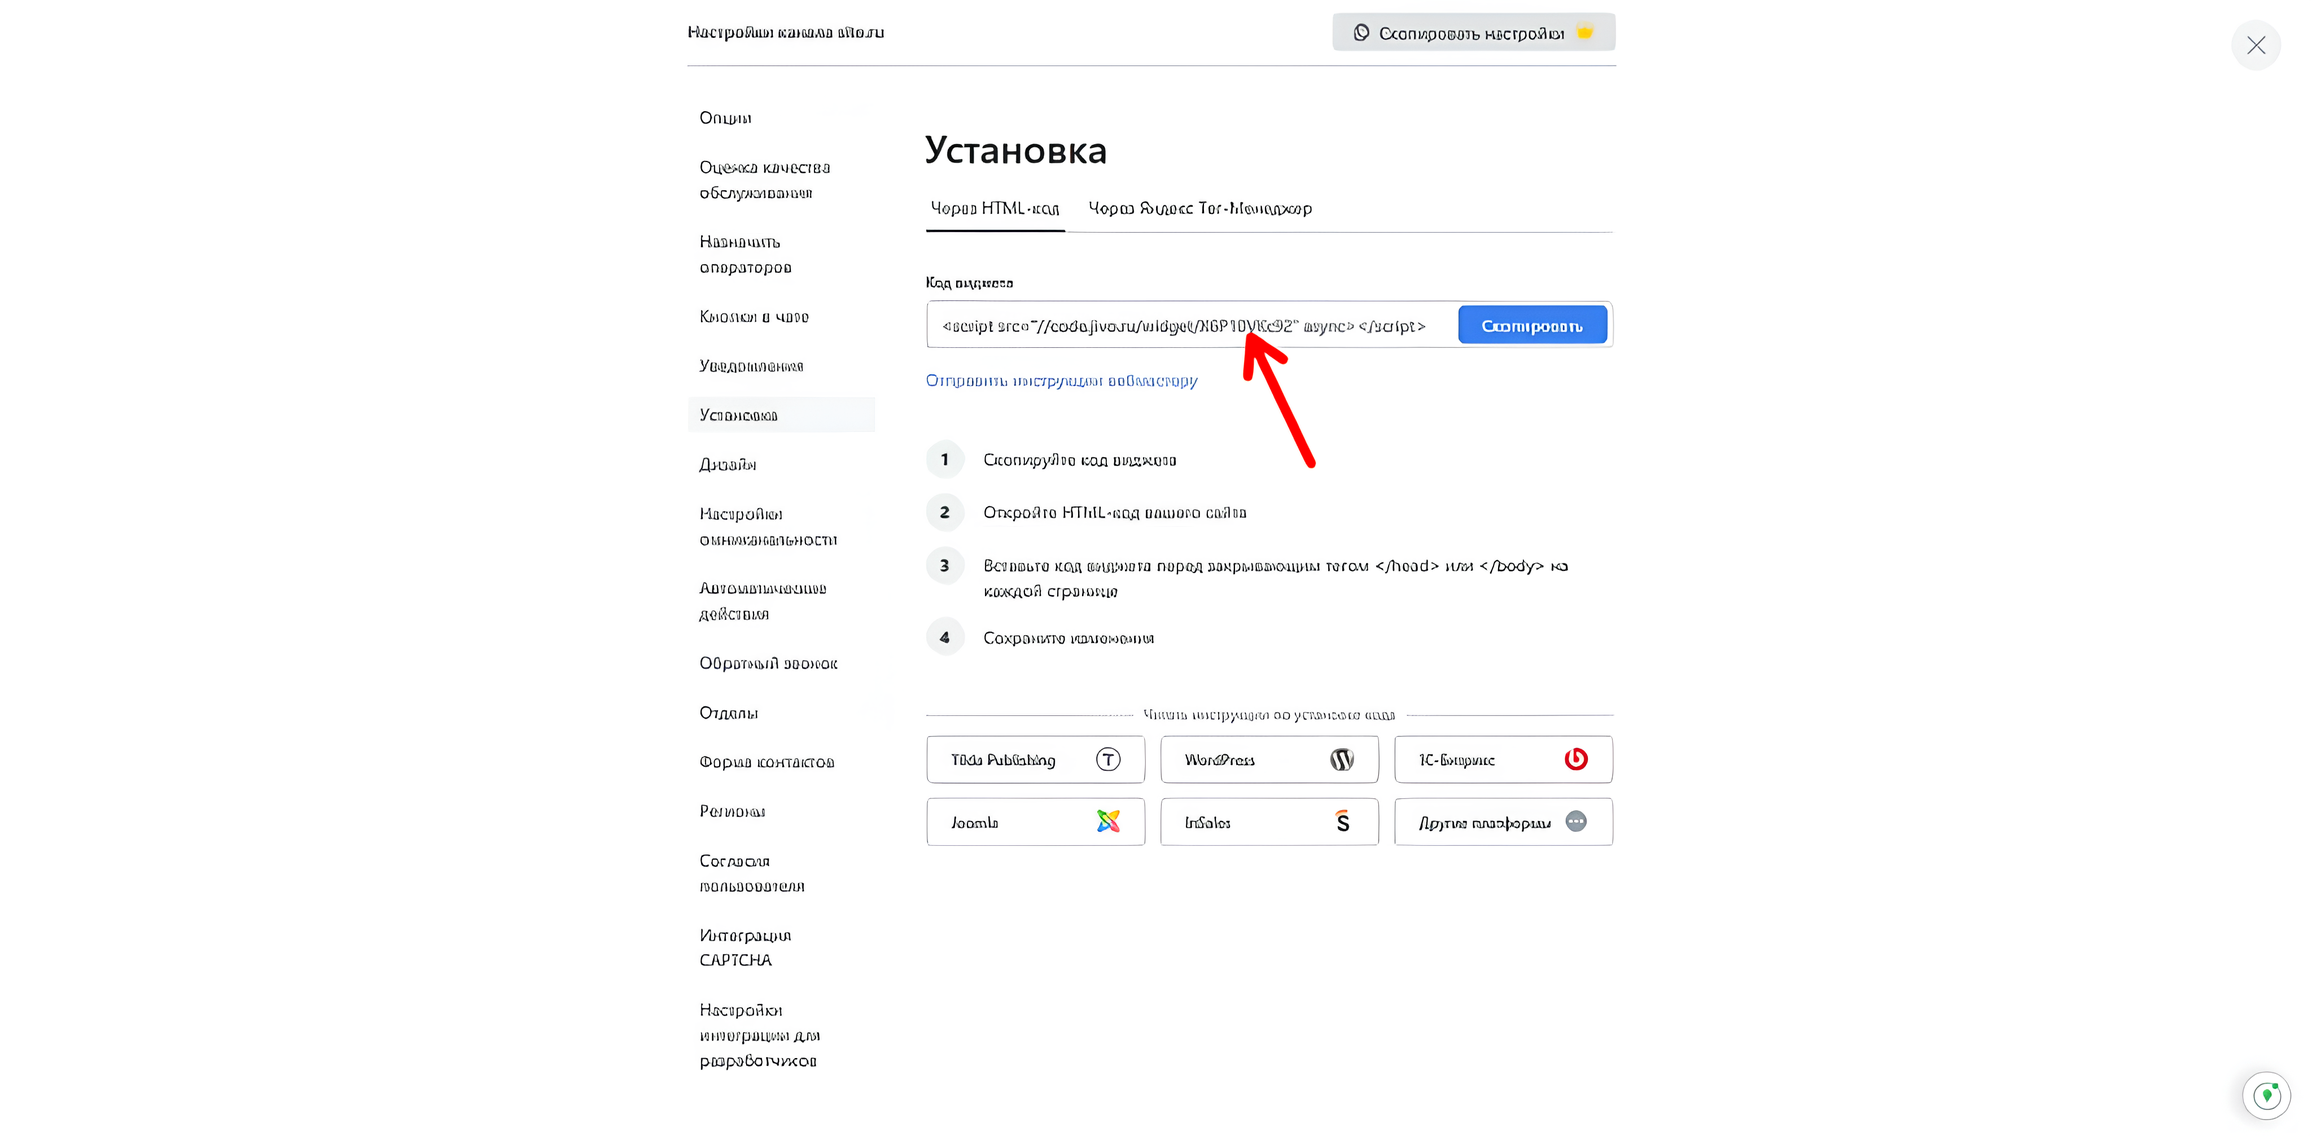Click the 1C-Bitrix red logo icon
The width and height of the screenshot is (2312, 1136).
point(1576,760)
